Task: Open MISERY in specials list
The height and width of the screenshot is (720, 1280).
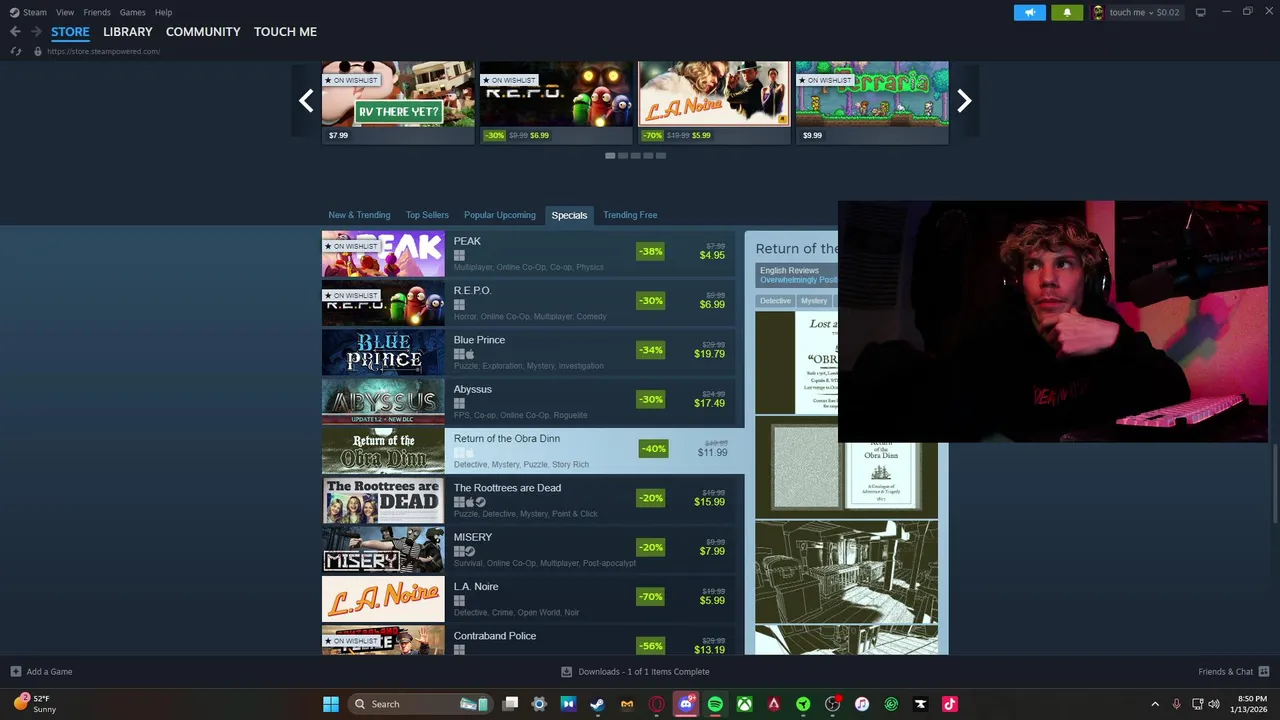Action: click(528, 550)
